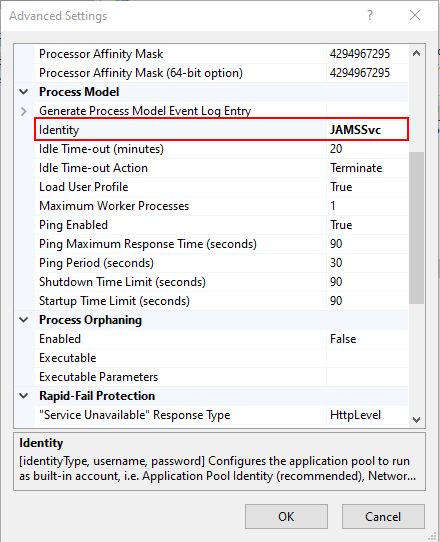440x542 pixels.
Task: Click the Cancel button
Action: click(383, 516)
